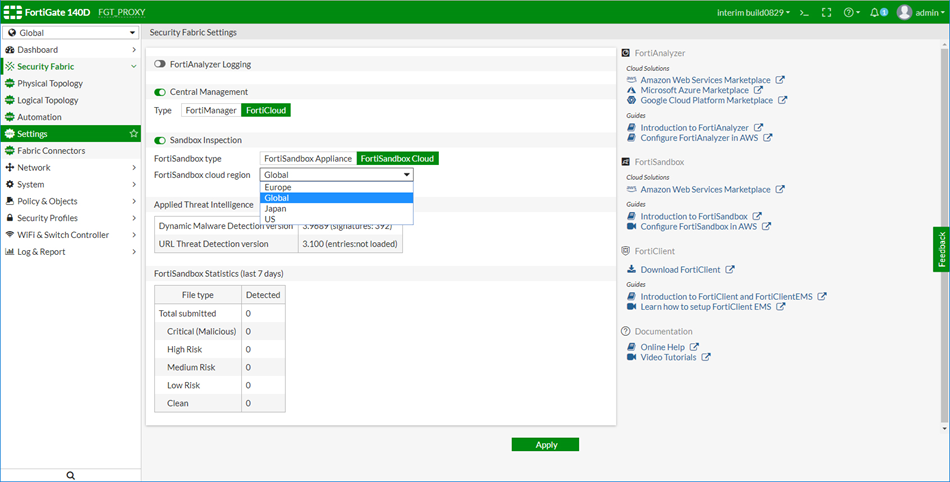This screenshot has height=482, width=950.
Task: Open Physical Topology in sidebar
Action: [x=50, y=84]
